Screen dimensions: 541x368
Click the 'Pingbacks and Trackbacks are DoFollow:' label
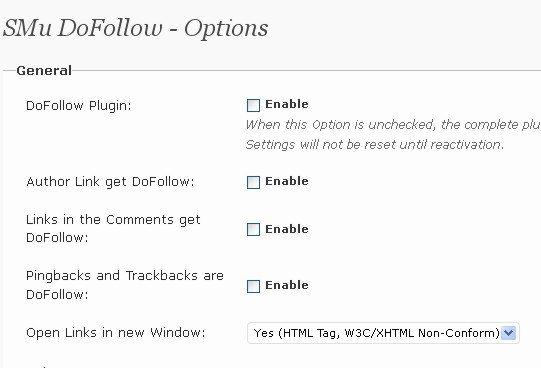tap(125, 285)
